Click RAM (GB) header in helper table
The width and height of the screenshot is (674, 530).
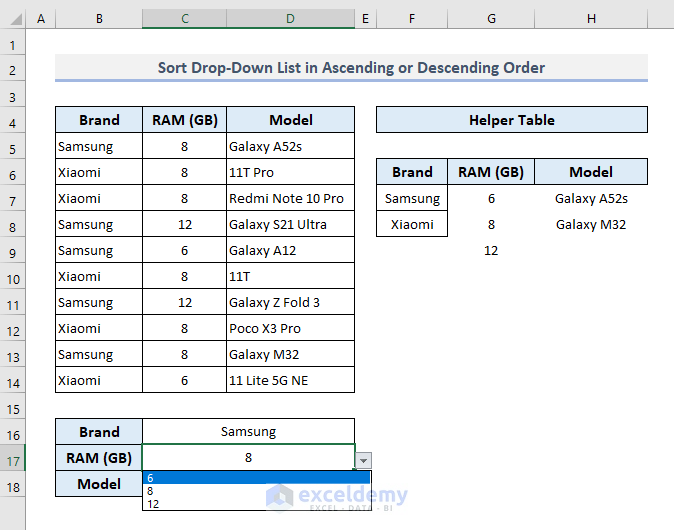tap(491, 172)
